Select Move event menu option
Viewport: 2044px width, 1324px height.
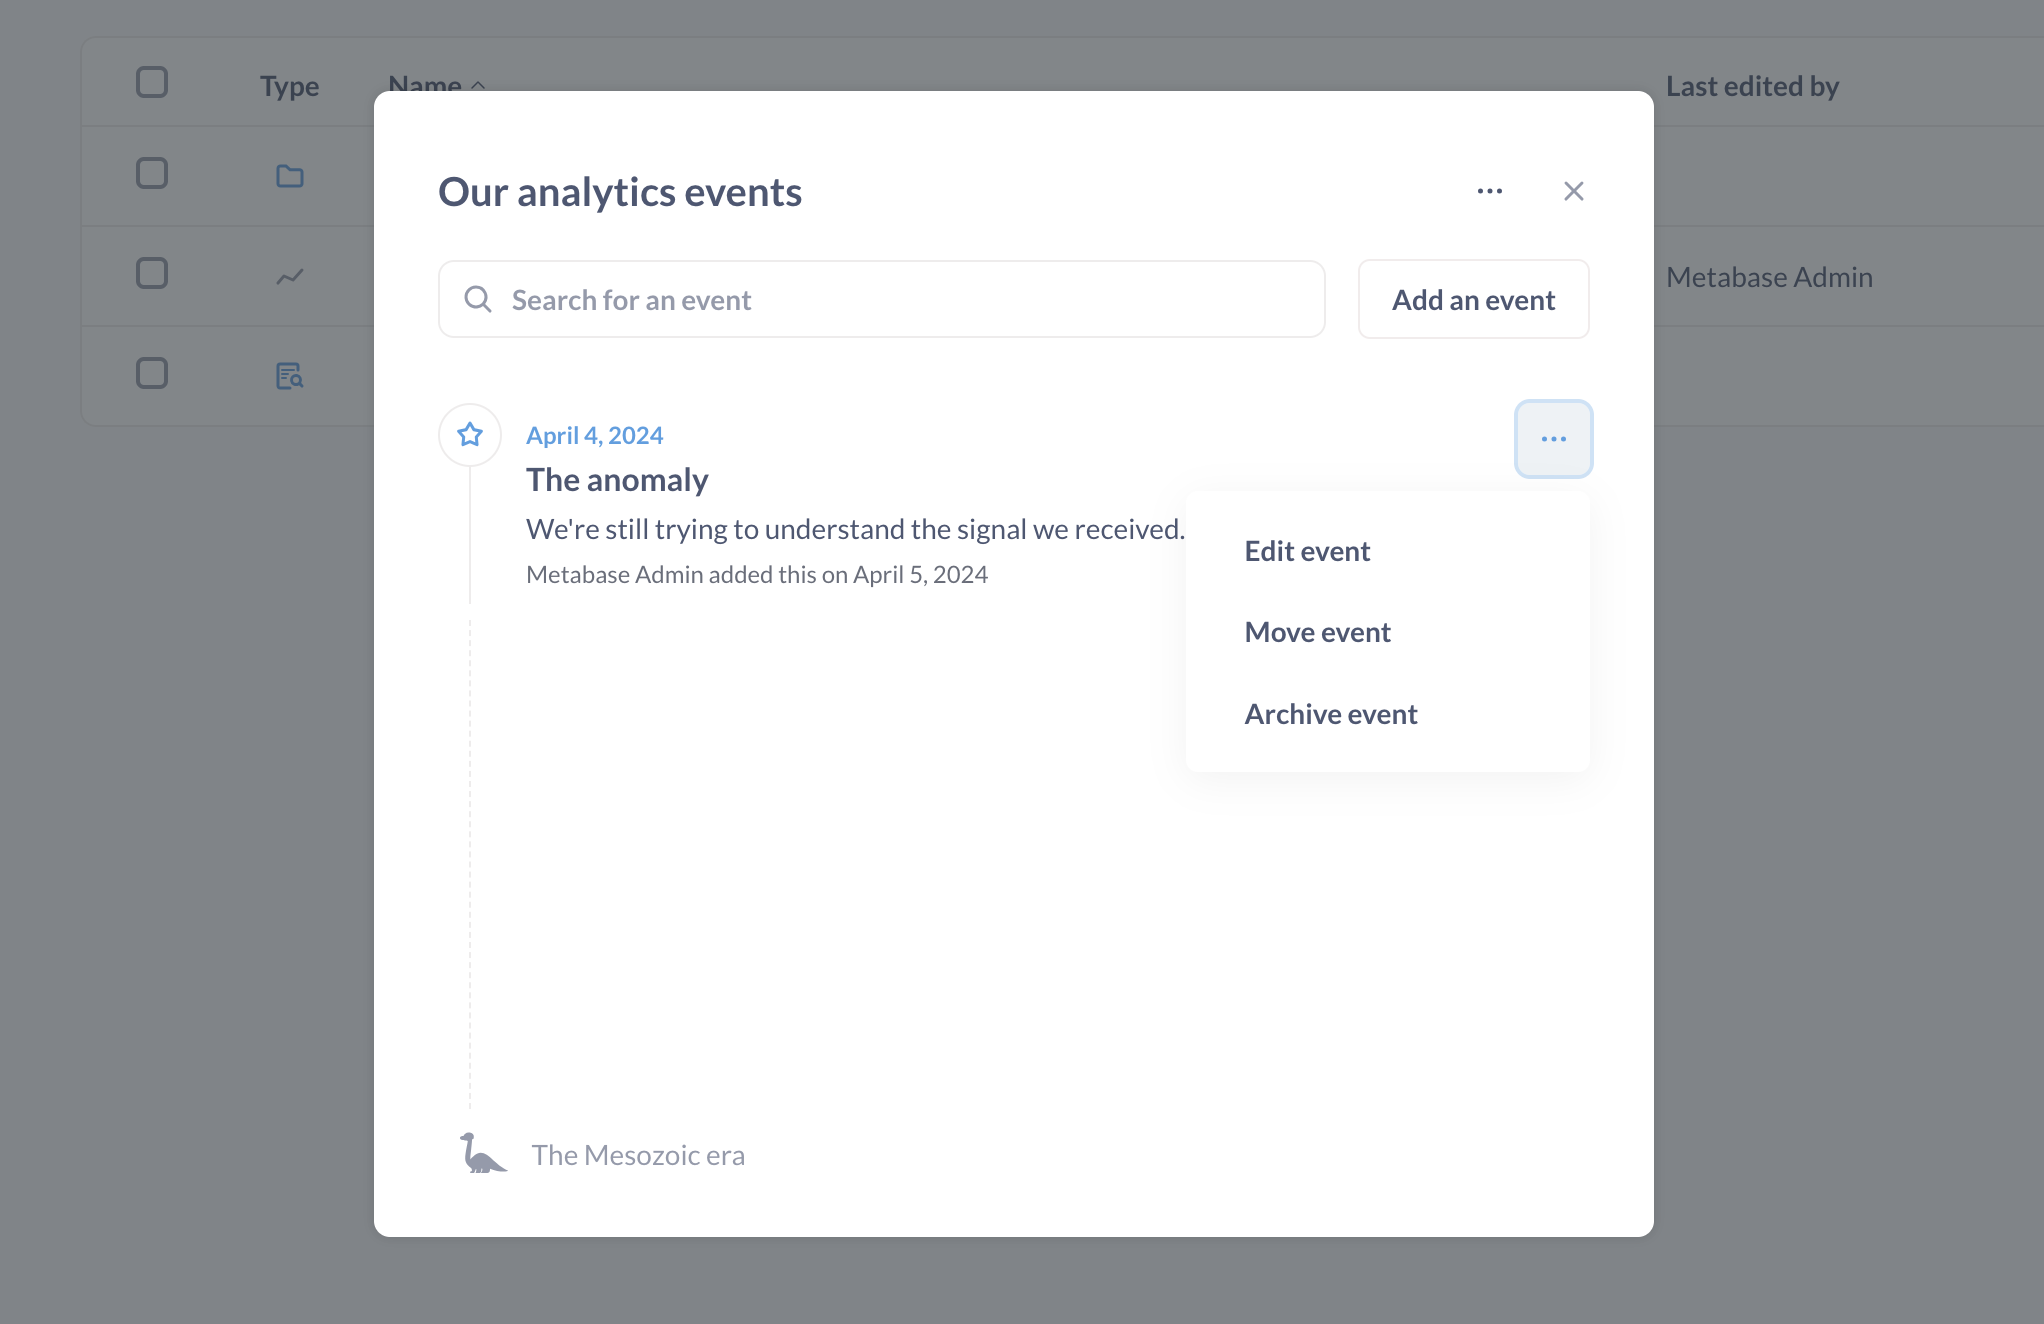[1318, 632]
